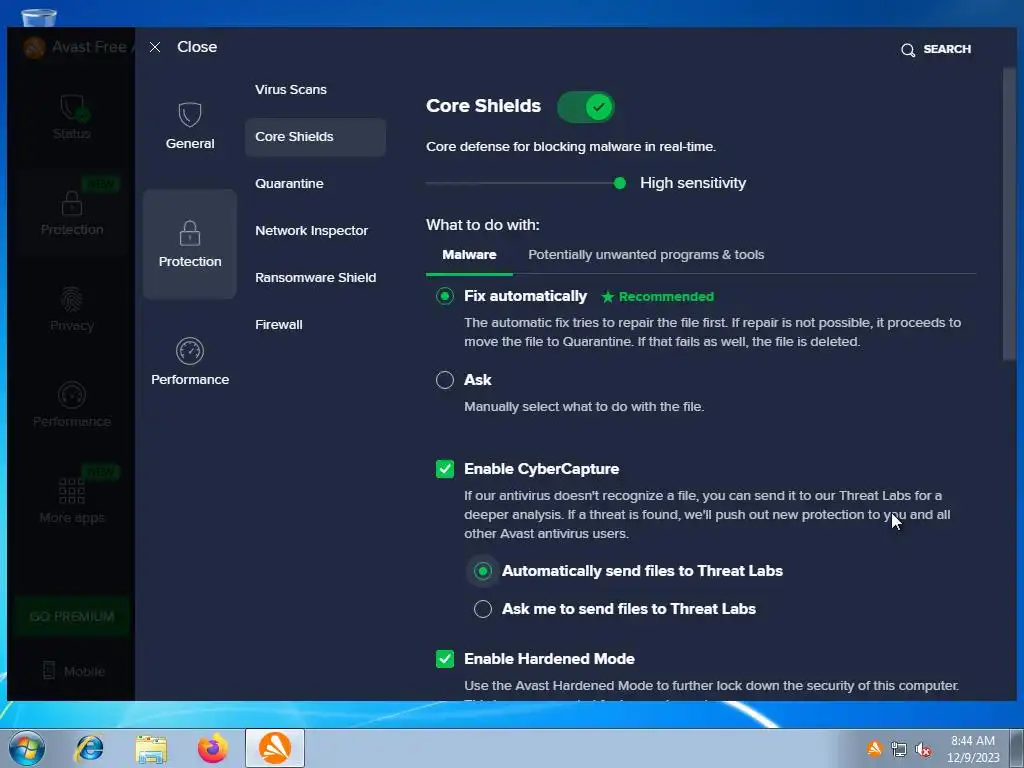Click the X close settings icon
The width and height of the screenshot is (1024, 768).
point(155,47)
